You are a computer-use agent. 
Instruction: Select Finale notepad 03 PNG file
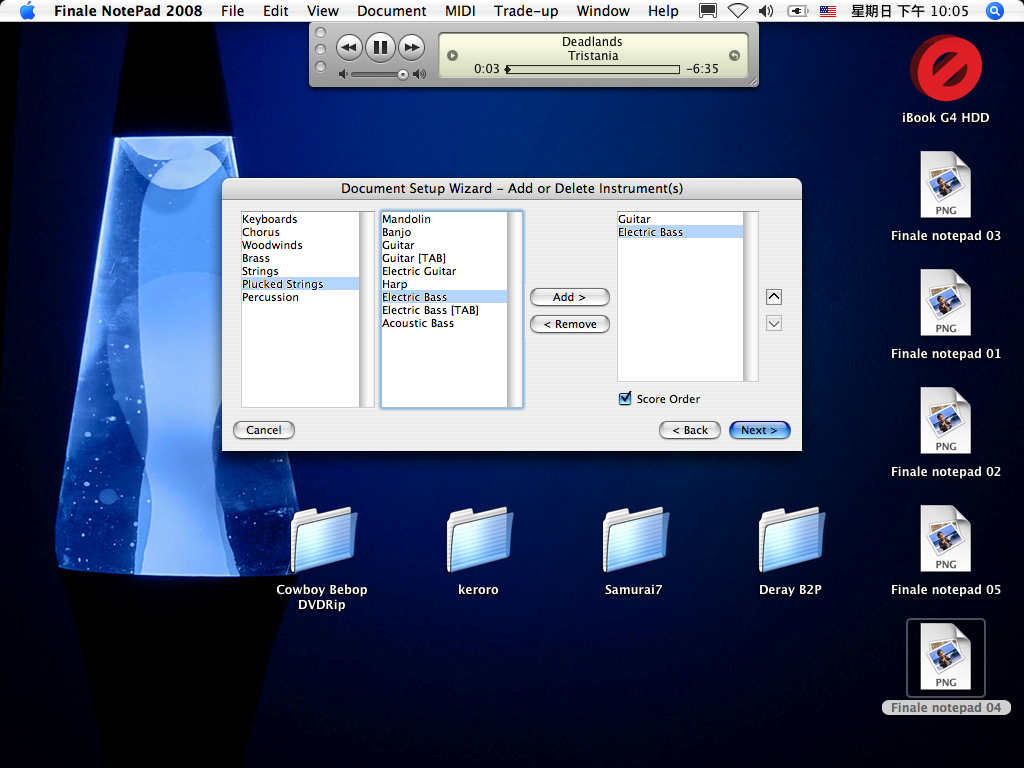click(x=945, y=186)
